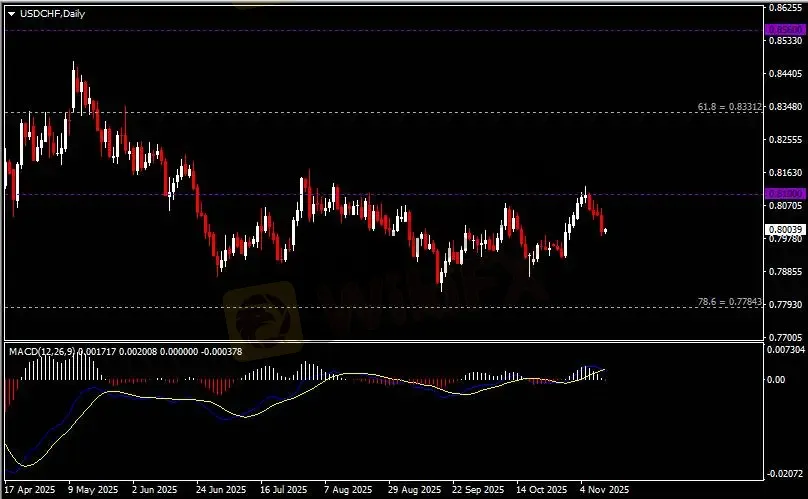808x499 pixels.
Task: Click the 17 Apr 2025 date label
Action: (30, 490)
